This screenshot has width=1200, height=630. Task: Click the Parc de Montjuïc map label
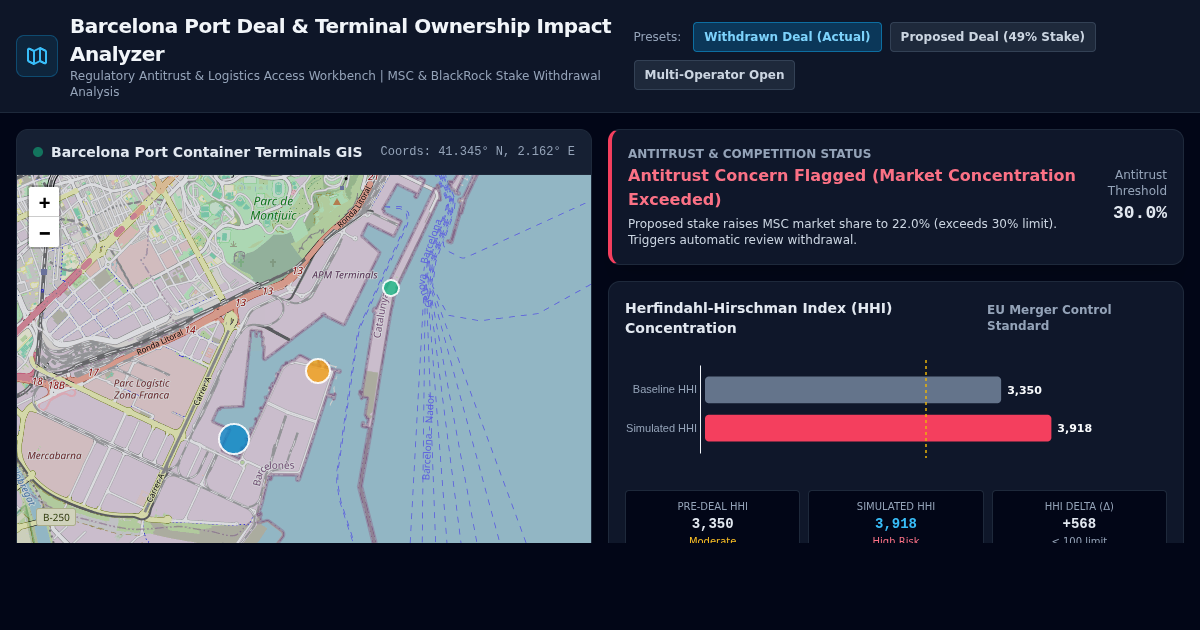tap(274, 208)
